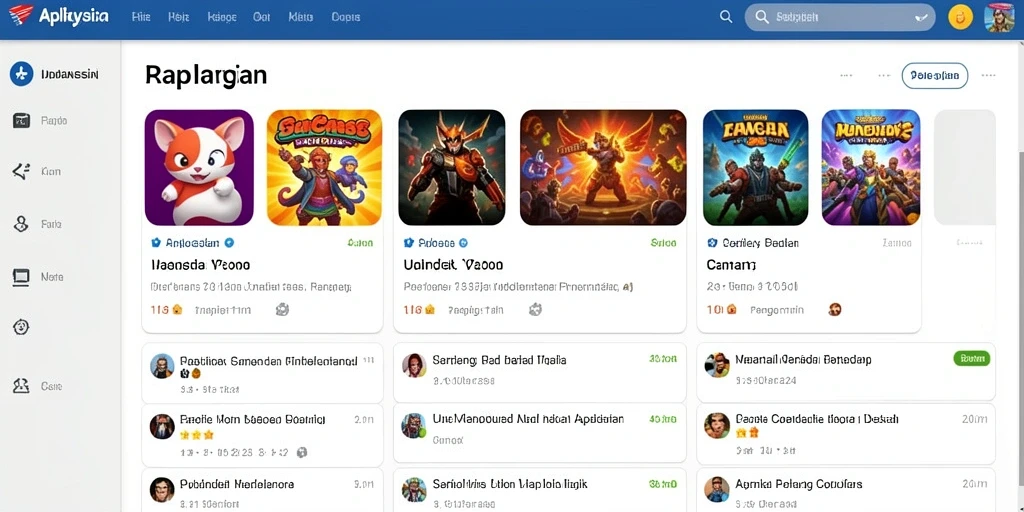Open the search input field in header
Image resolution: width=1024 pixels, height=512 pixels.
click(840, 18)
